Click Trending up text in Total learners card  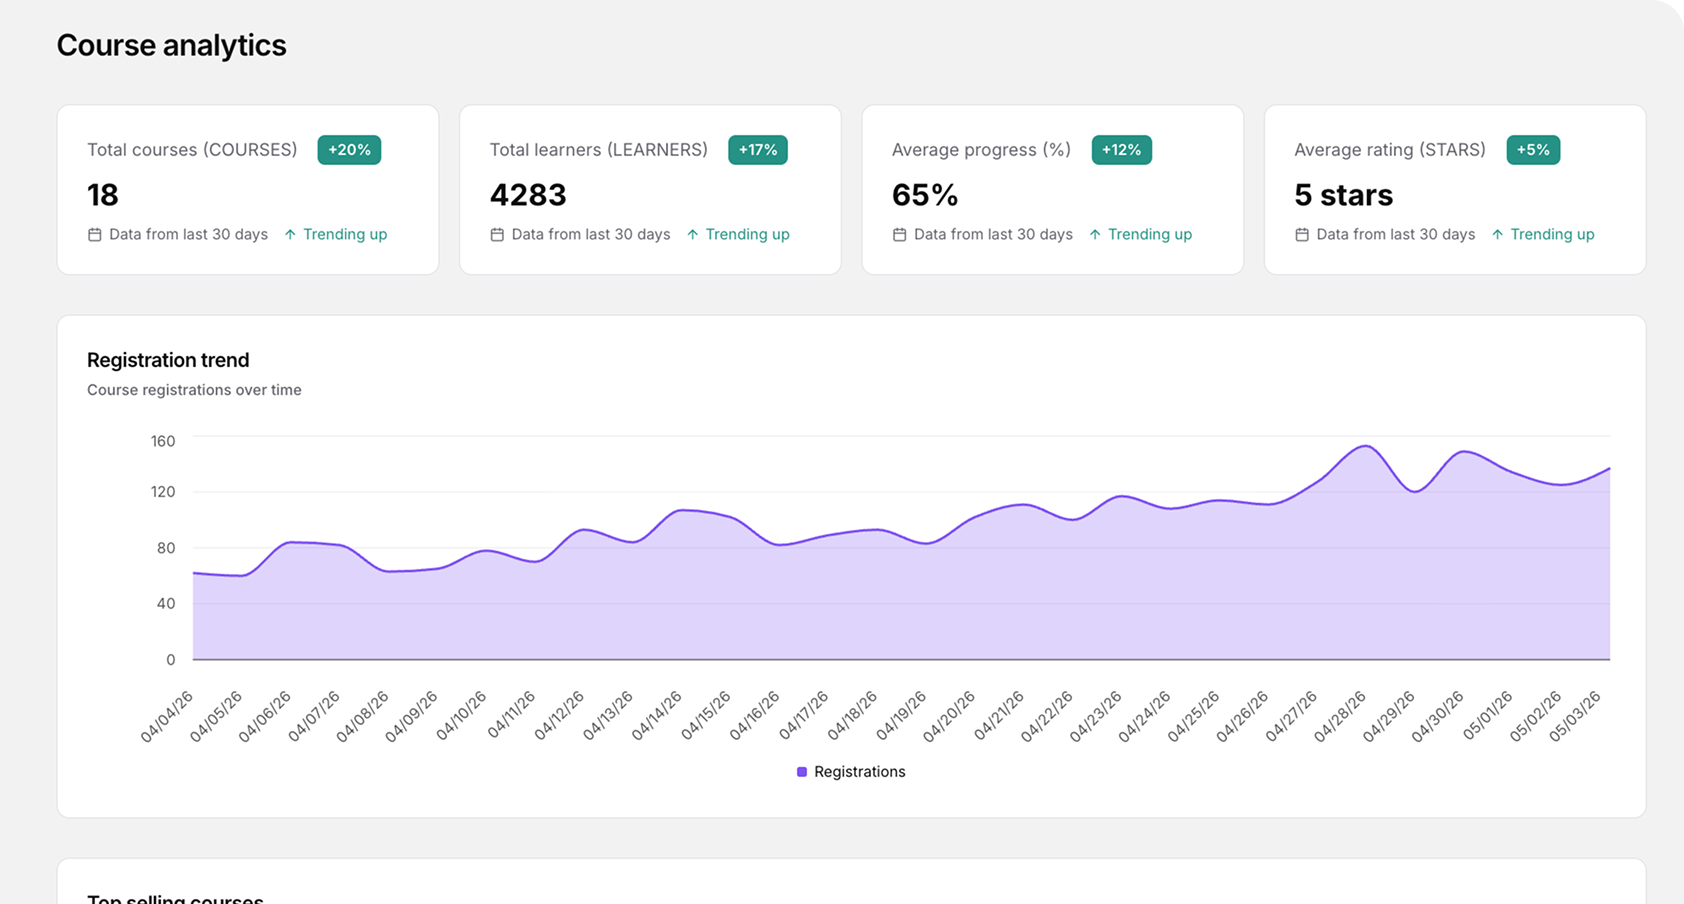point(748,235)
